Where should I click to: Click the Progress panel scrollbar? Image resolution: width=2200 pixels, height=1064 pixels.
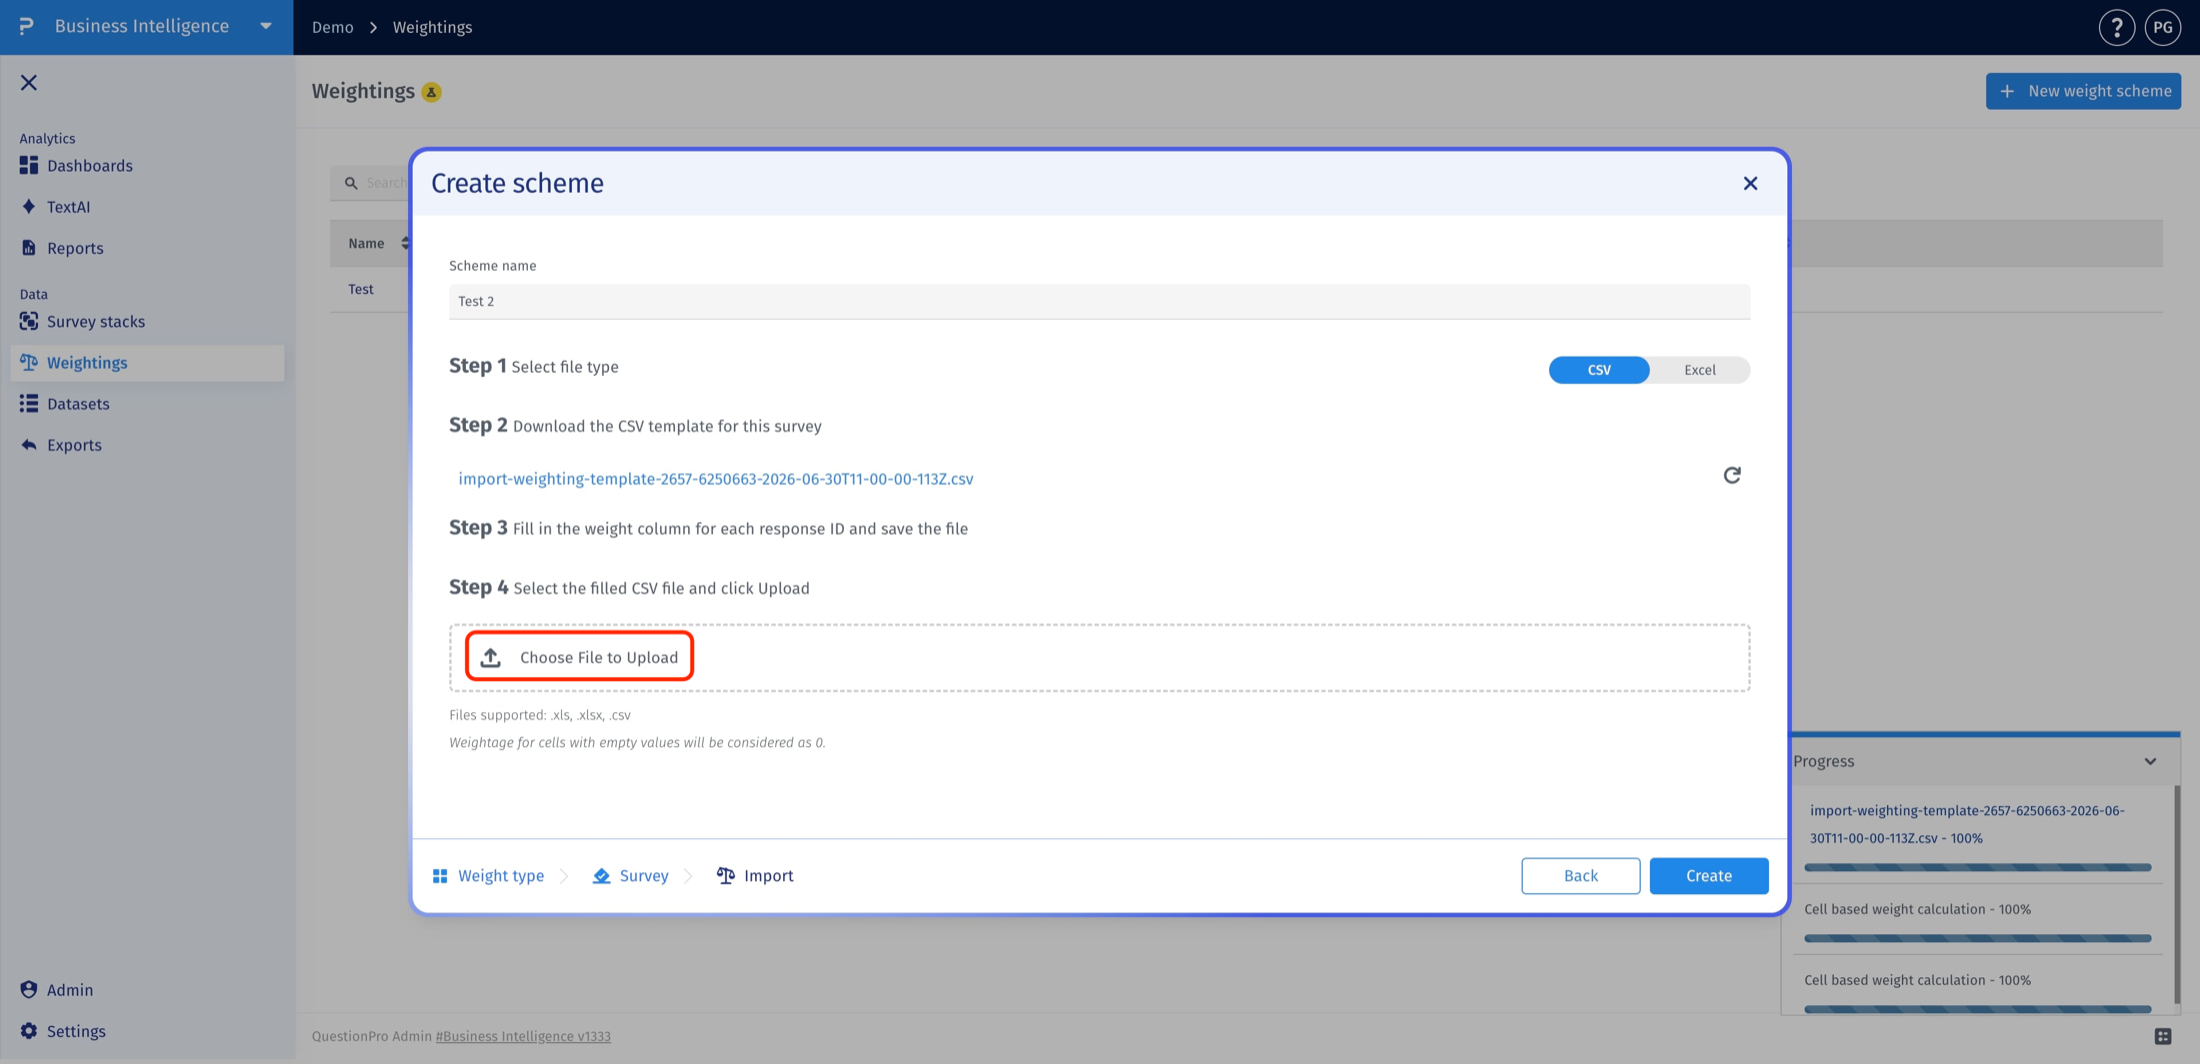[2177, 893]
